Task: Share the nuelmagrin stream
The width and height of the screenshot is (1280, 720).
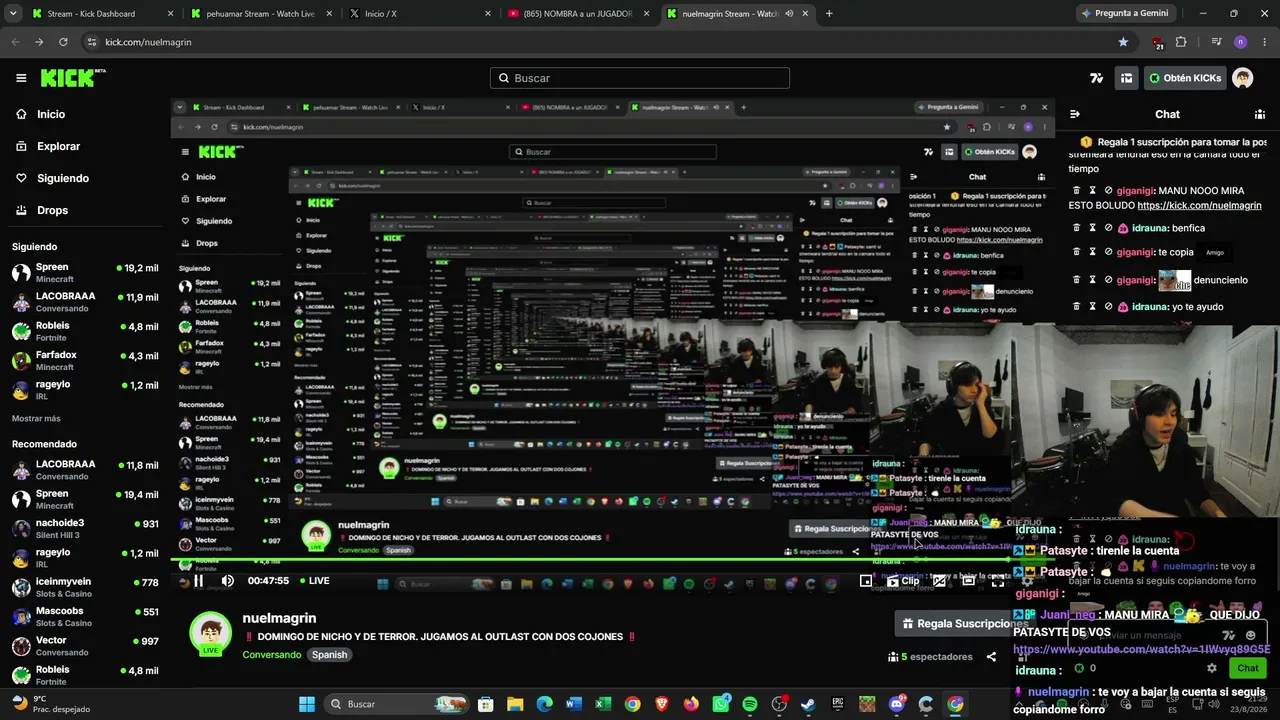Action: [991, 657]
